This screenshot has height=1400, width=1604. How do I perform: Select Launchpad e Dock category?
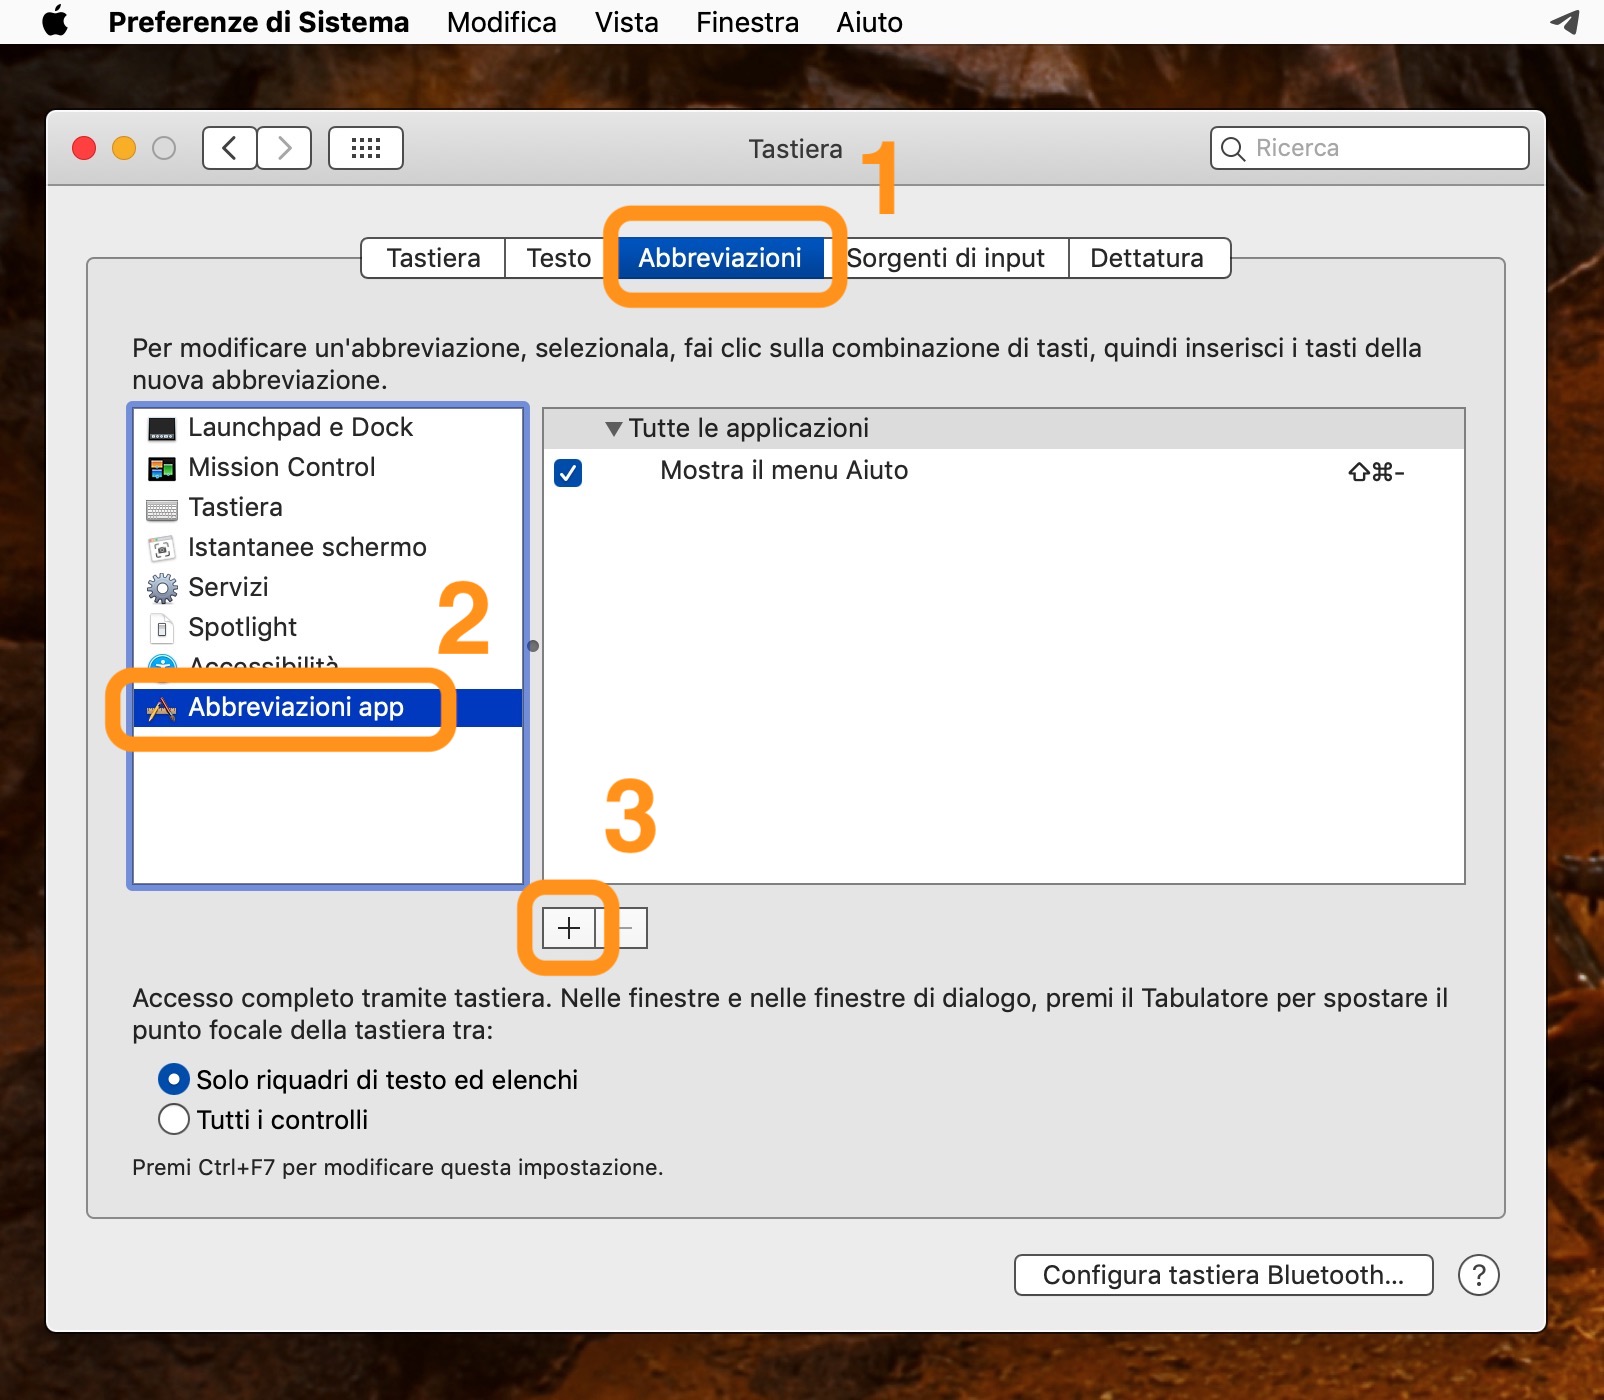coord(328,428)
